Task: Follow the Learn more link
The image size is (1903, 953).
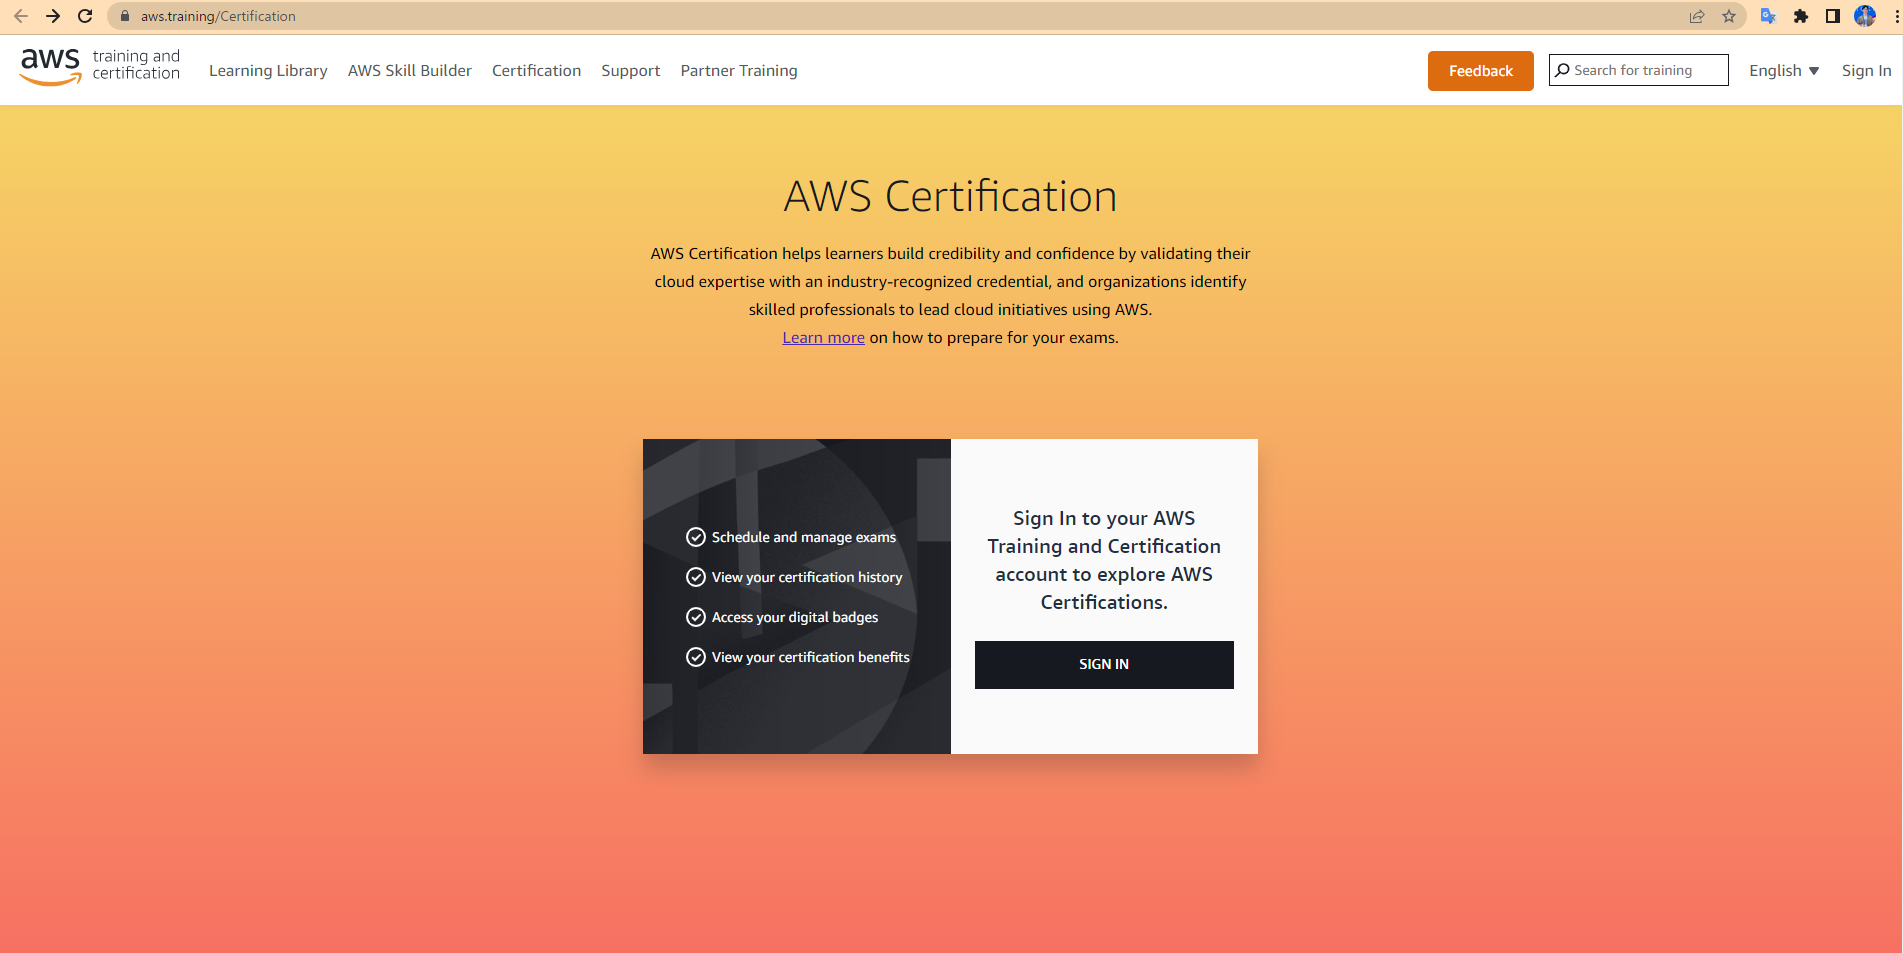Action: click(823, 338)
